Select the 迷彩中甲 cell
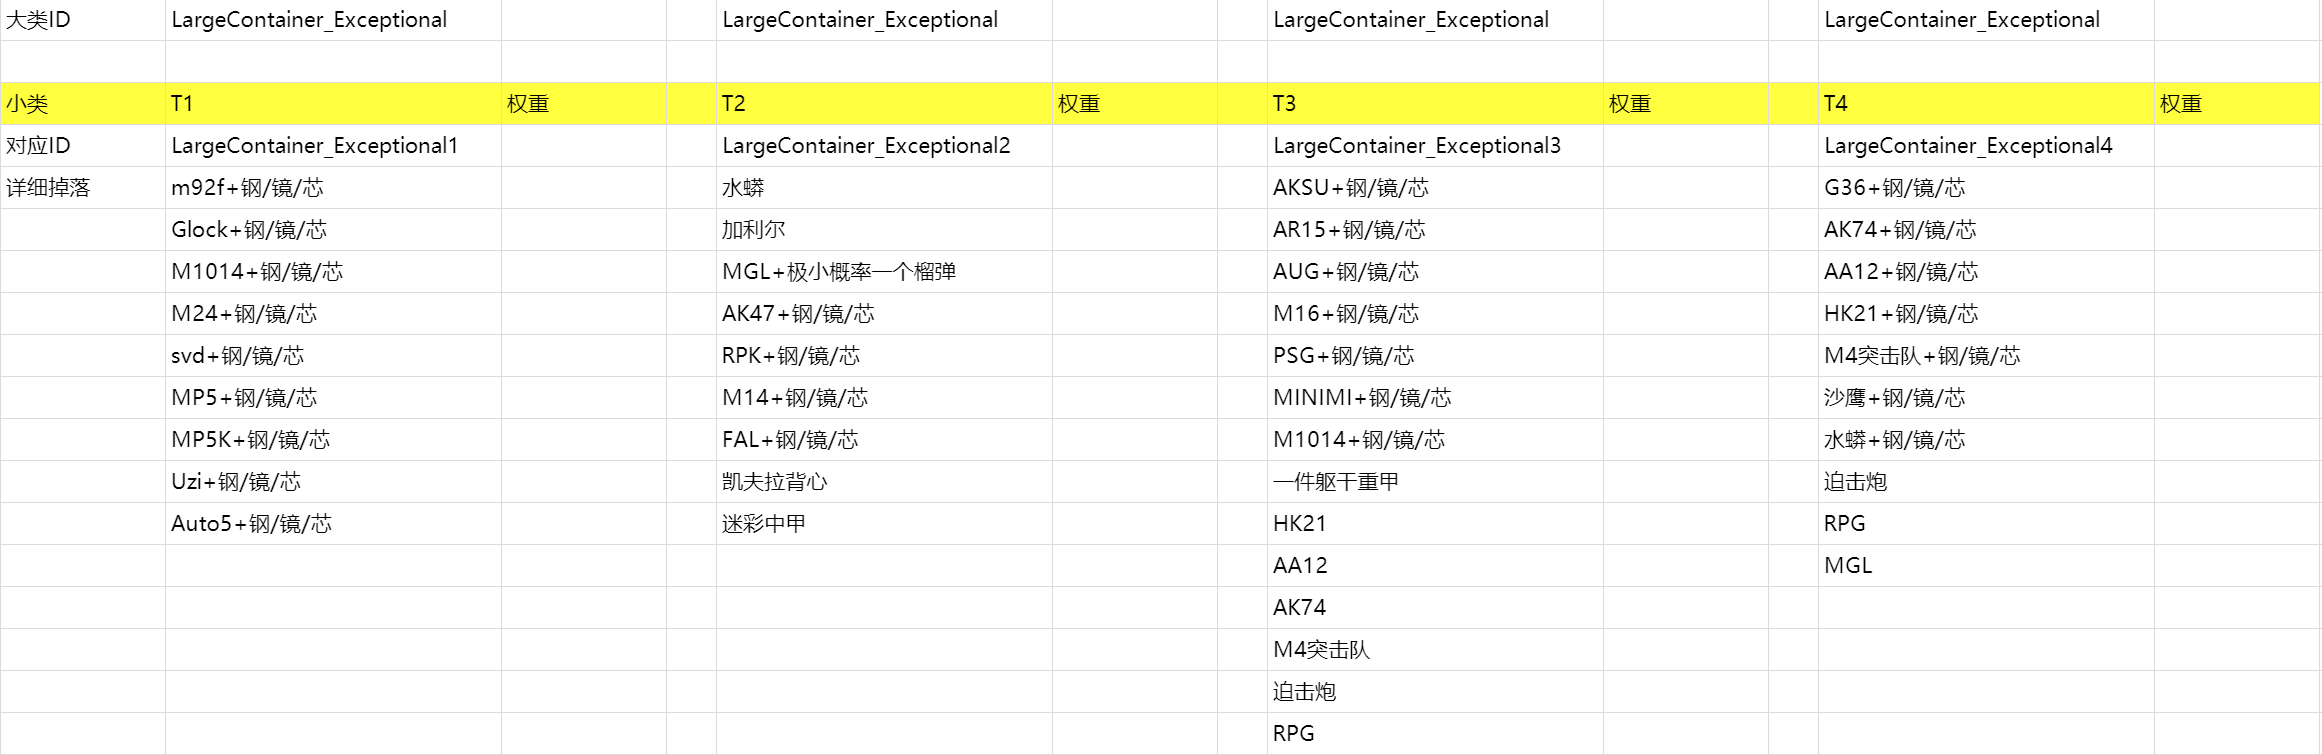This screenshot has width=2322, height=755. tap(764, 524)
